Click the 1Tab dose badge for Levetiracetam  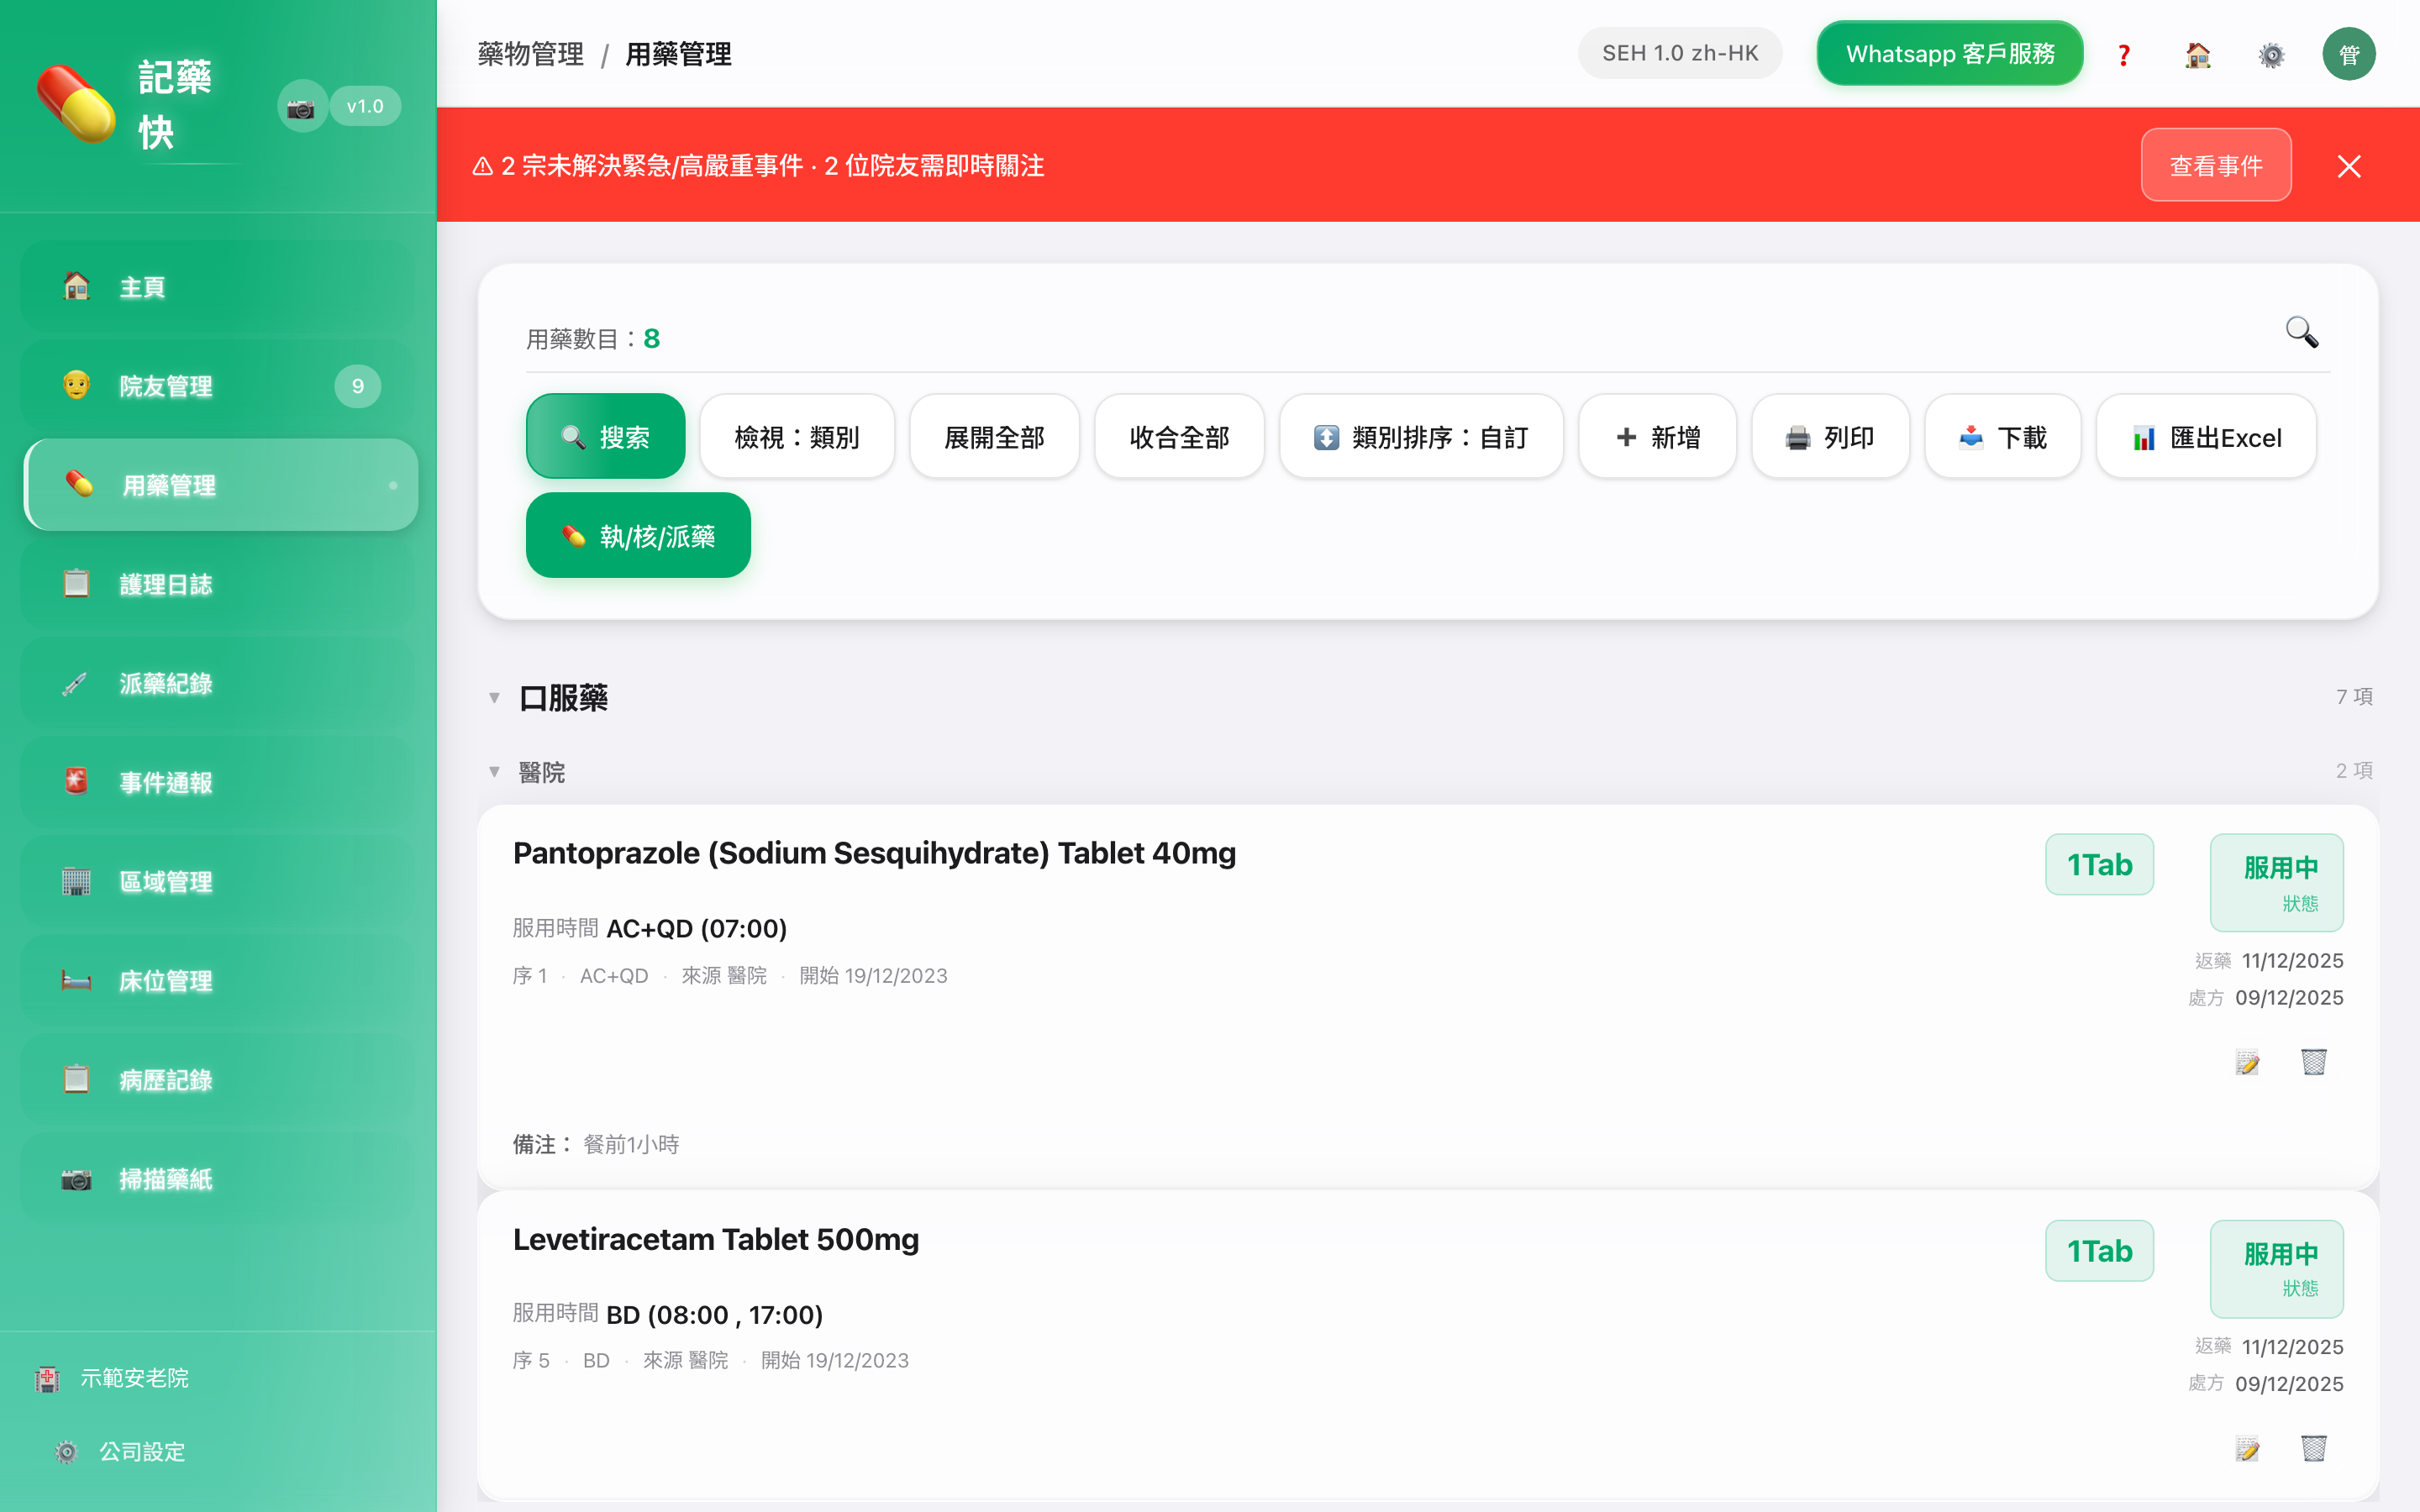2099,1251
